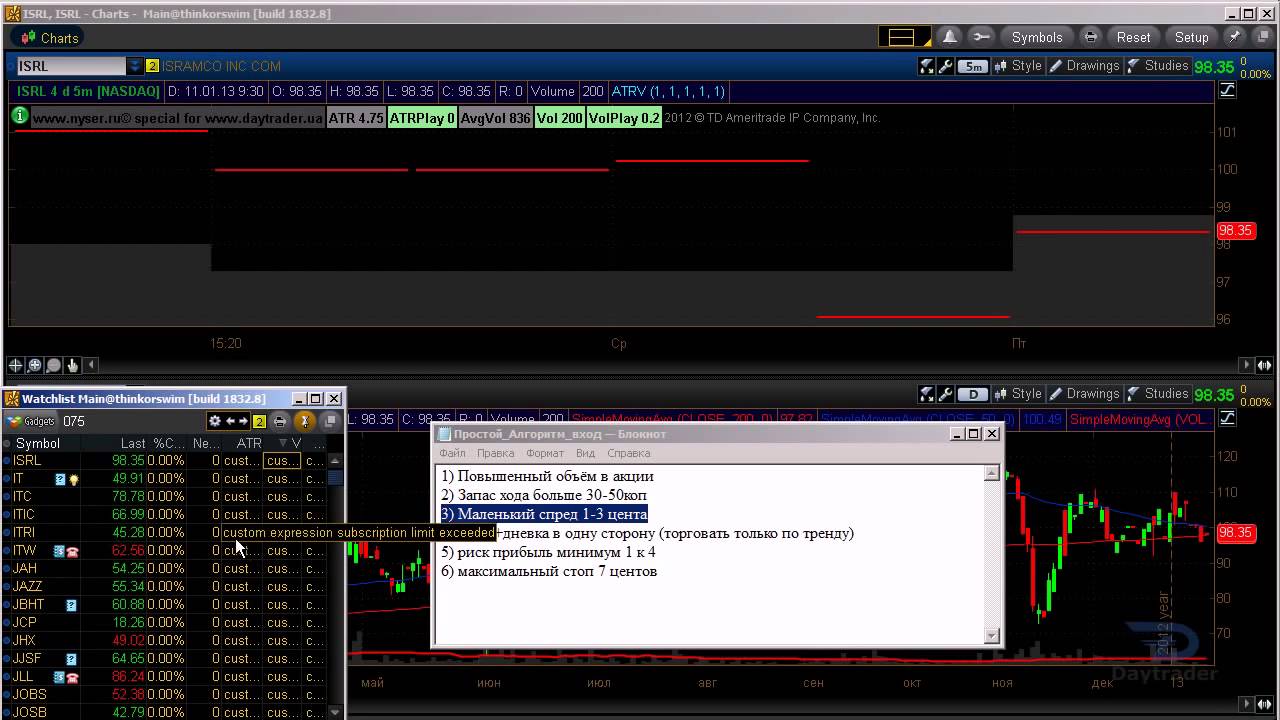Viewport: 1280px width, 720px height.
Task: Click the zoom out magnifier icon
Action: (53, 365)
